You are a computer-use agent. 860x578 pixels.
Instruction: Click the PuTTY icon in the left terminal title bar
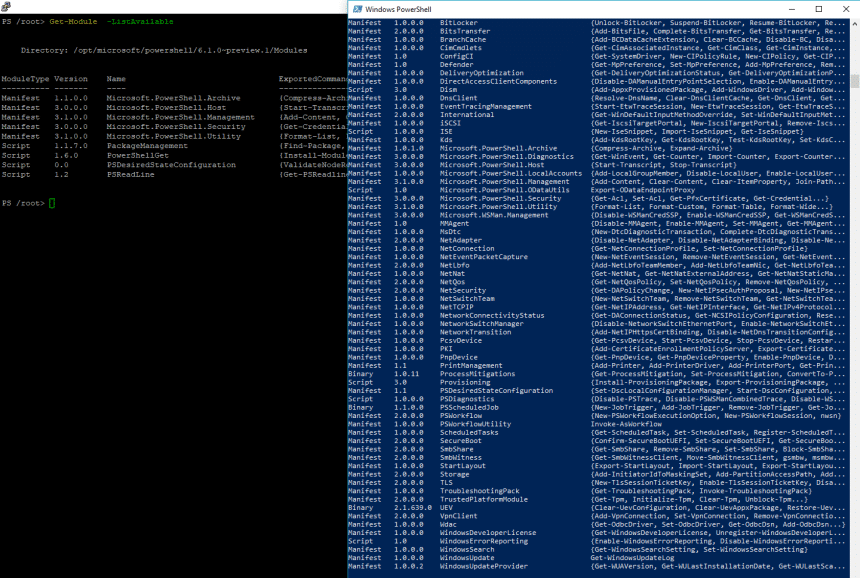point(5,6)
